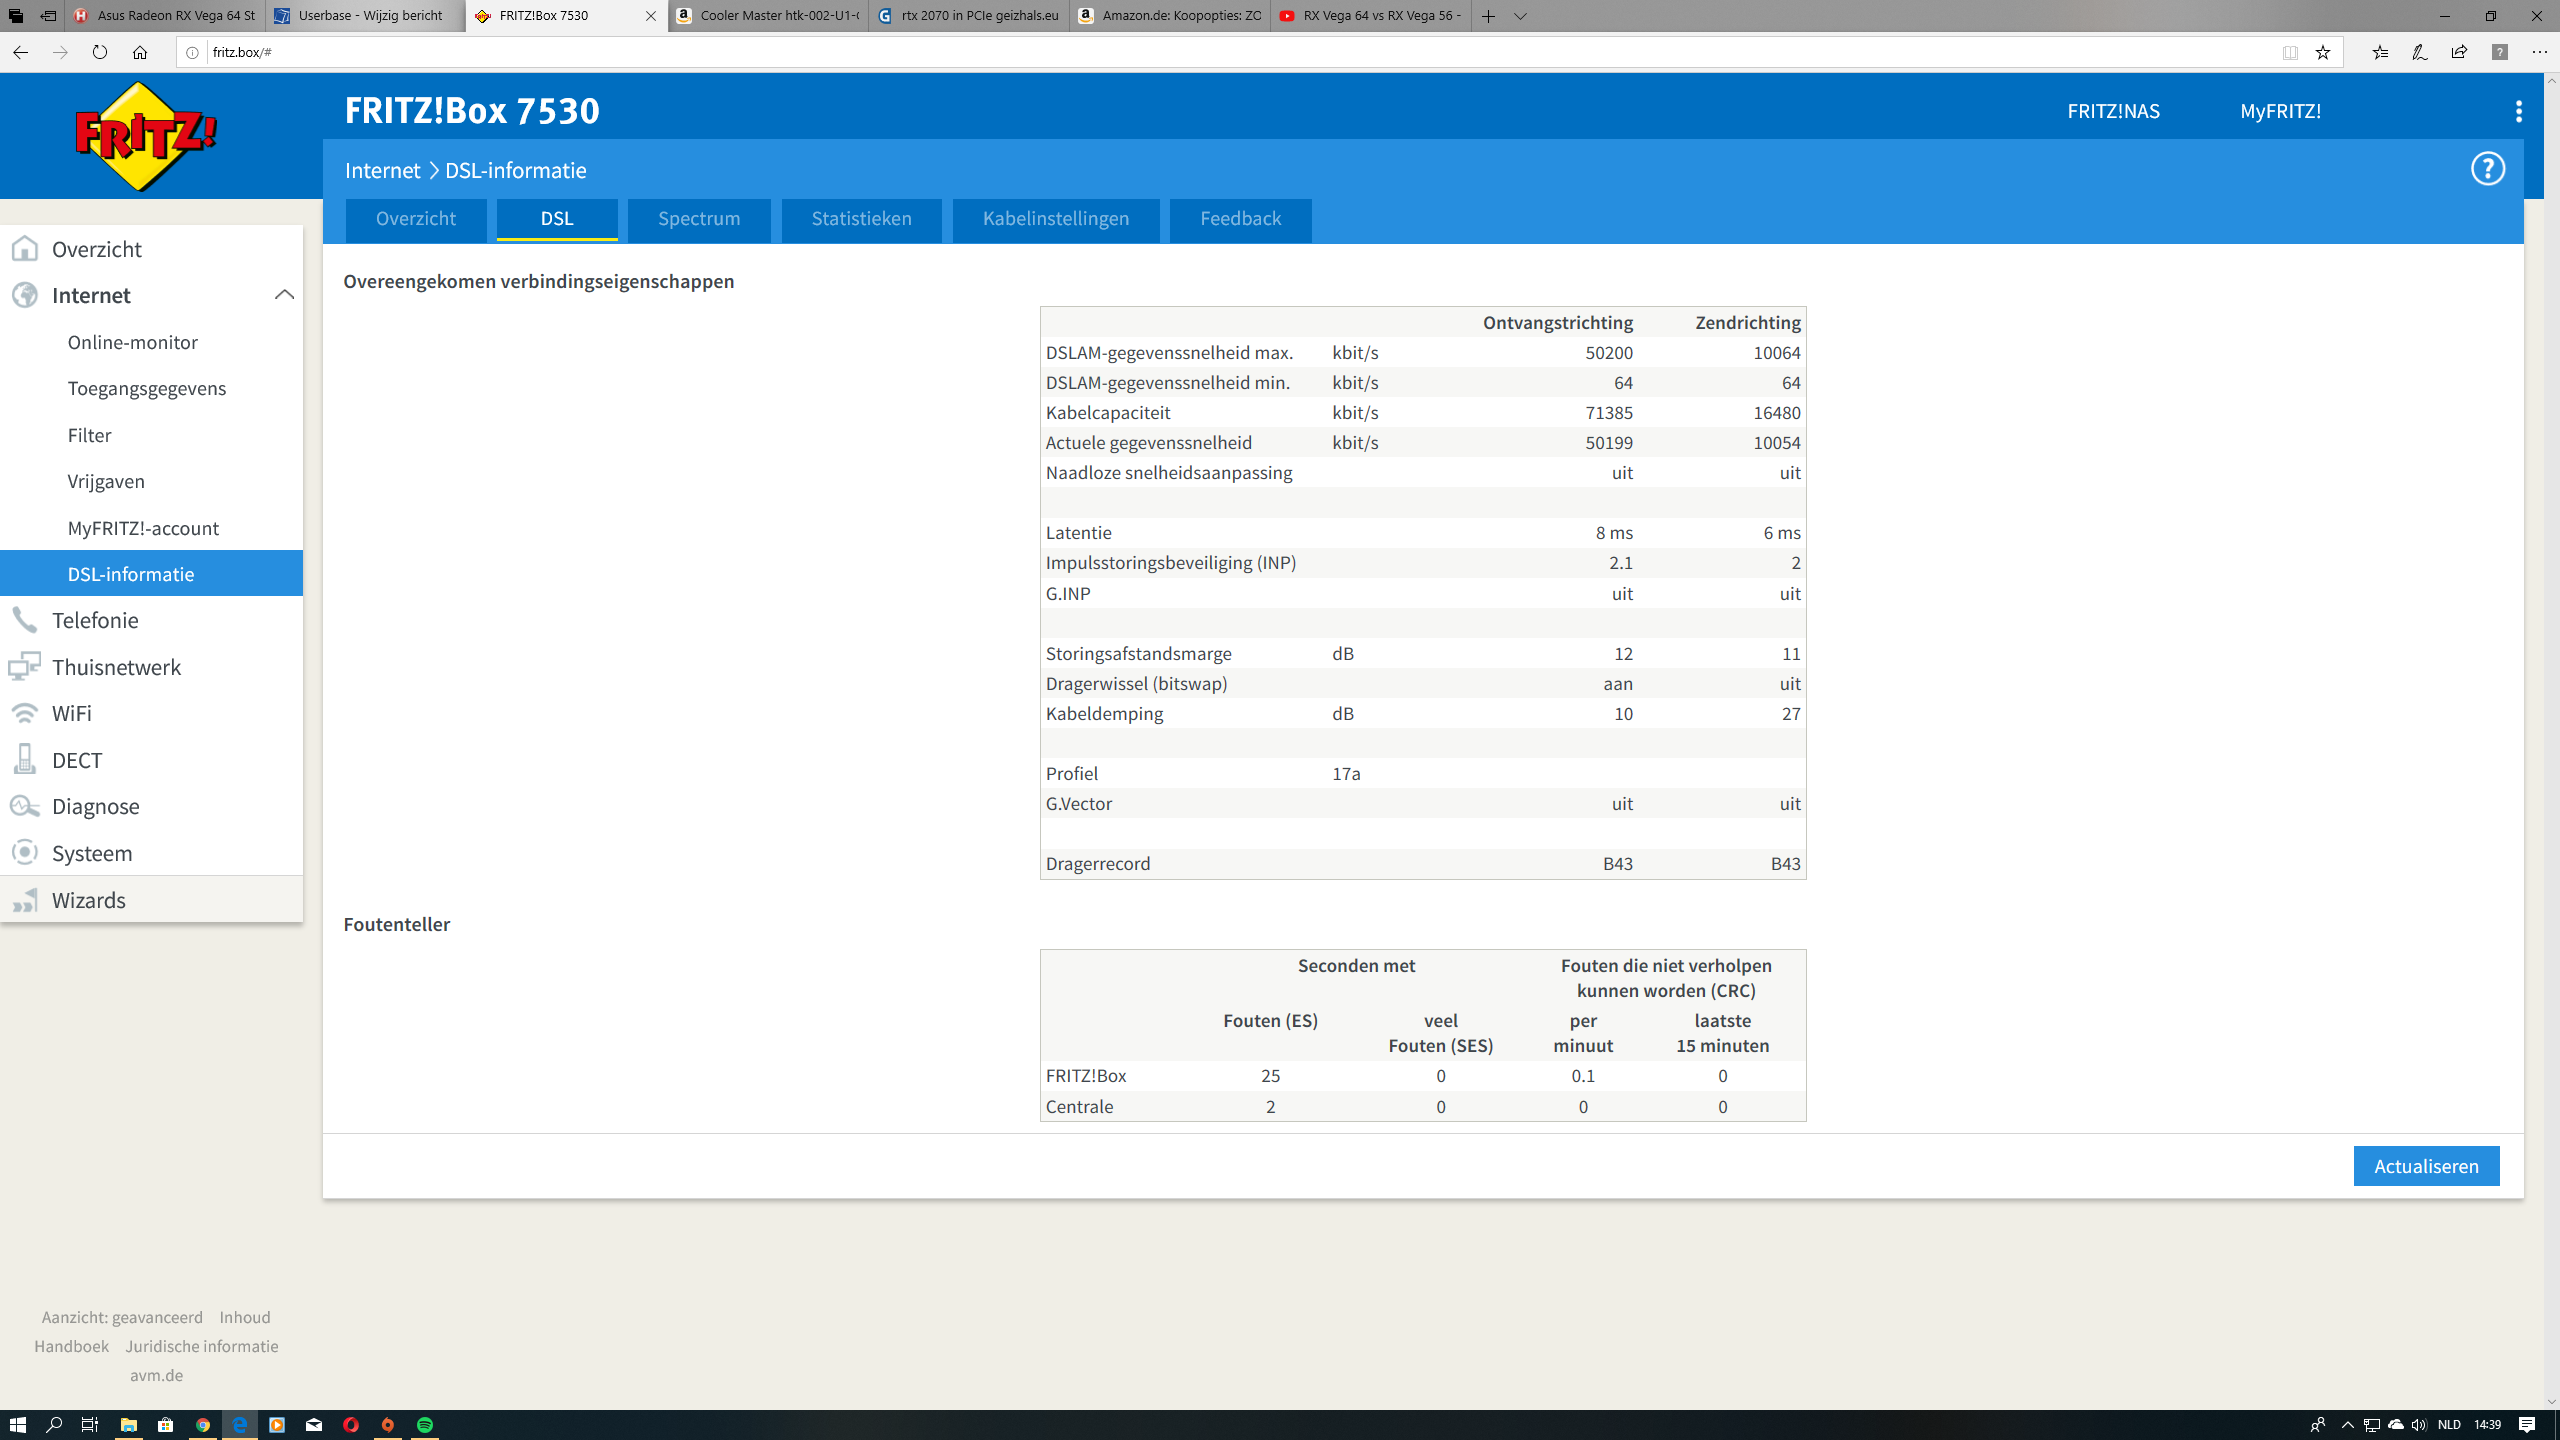This screenshot has height=1440, width=2560.
Task: Add page to favorites with star
Action: 2323,52
